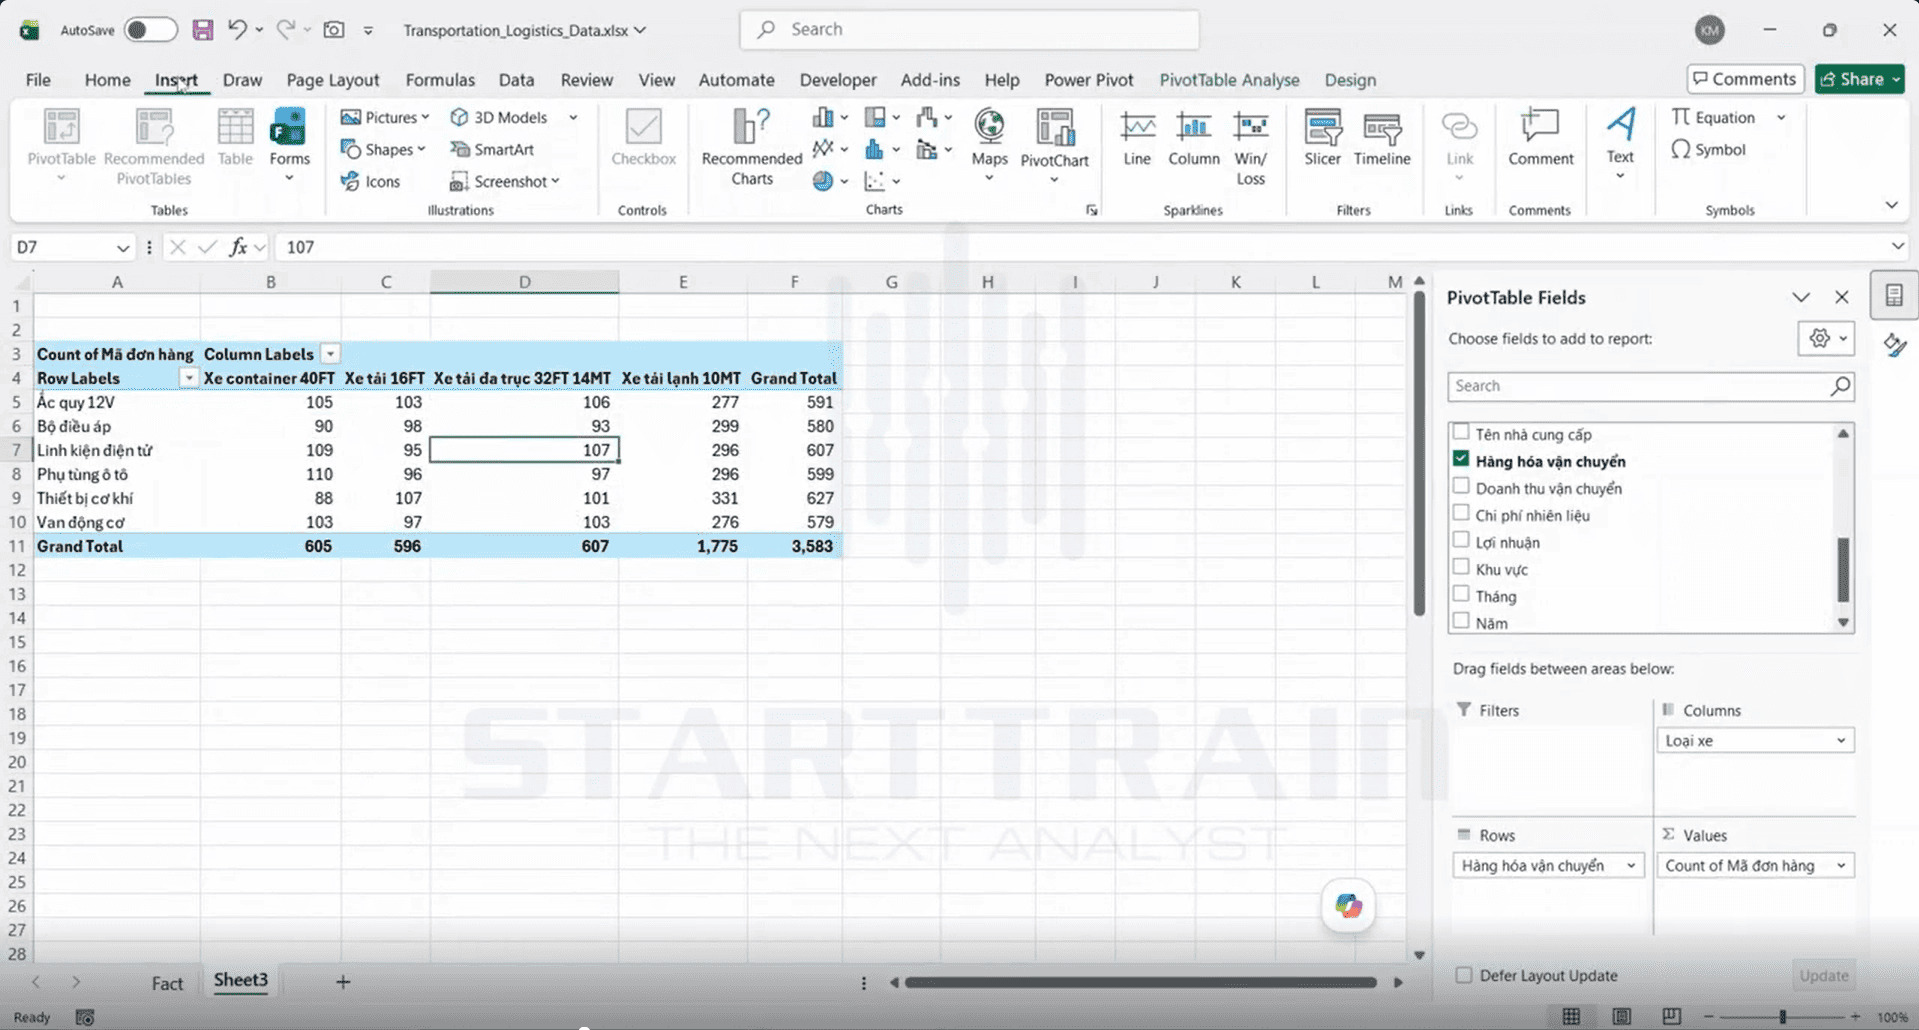Insert a Timeline filter

tap(1382, 138)
